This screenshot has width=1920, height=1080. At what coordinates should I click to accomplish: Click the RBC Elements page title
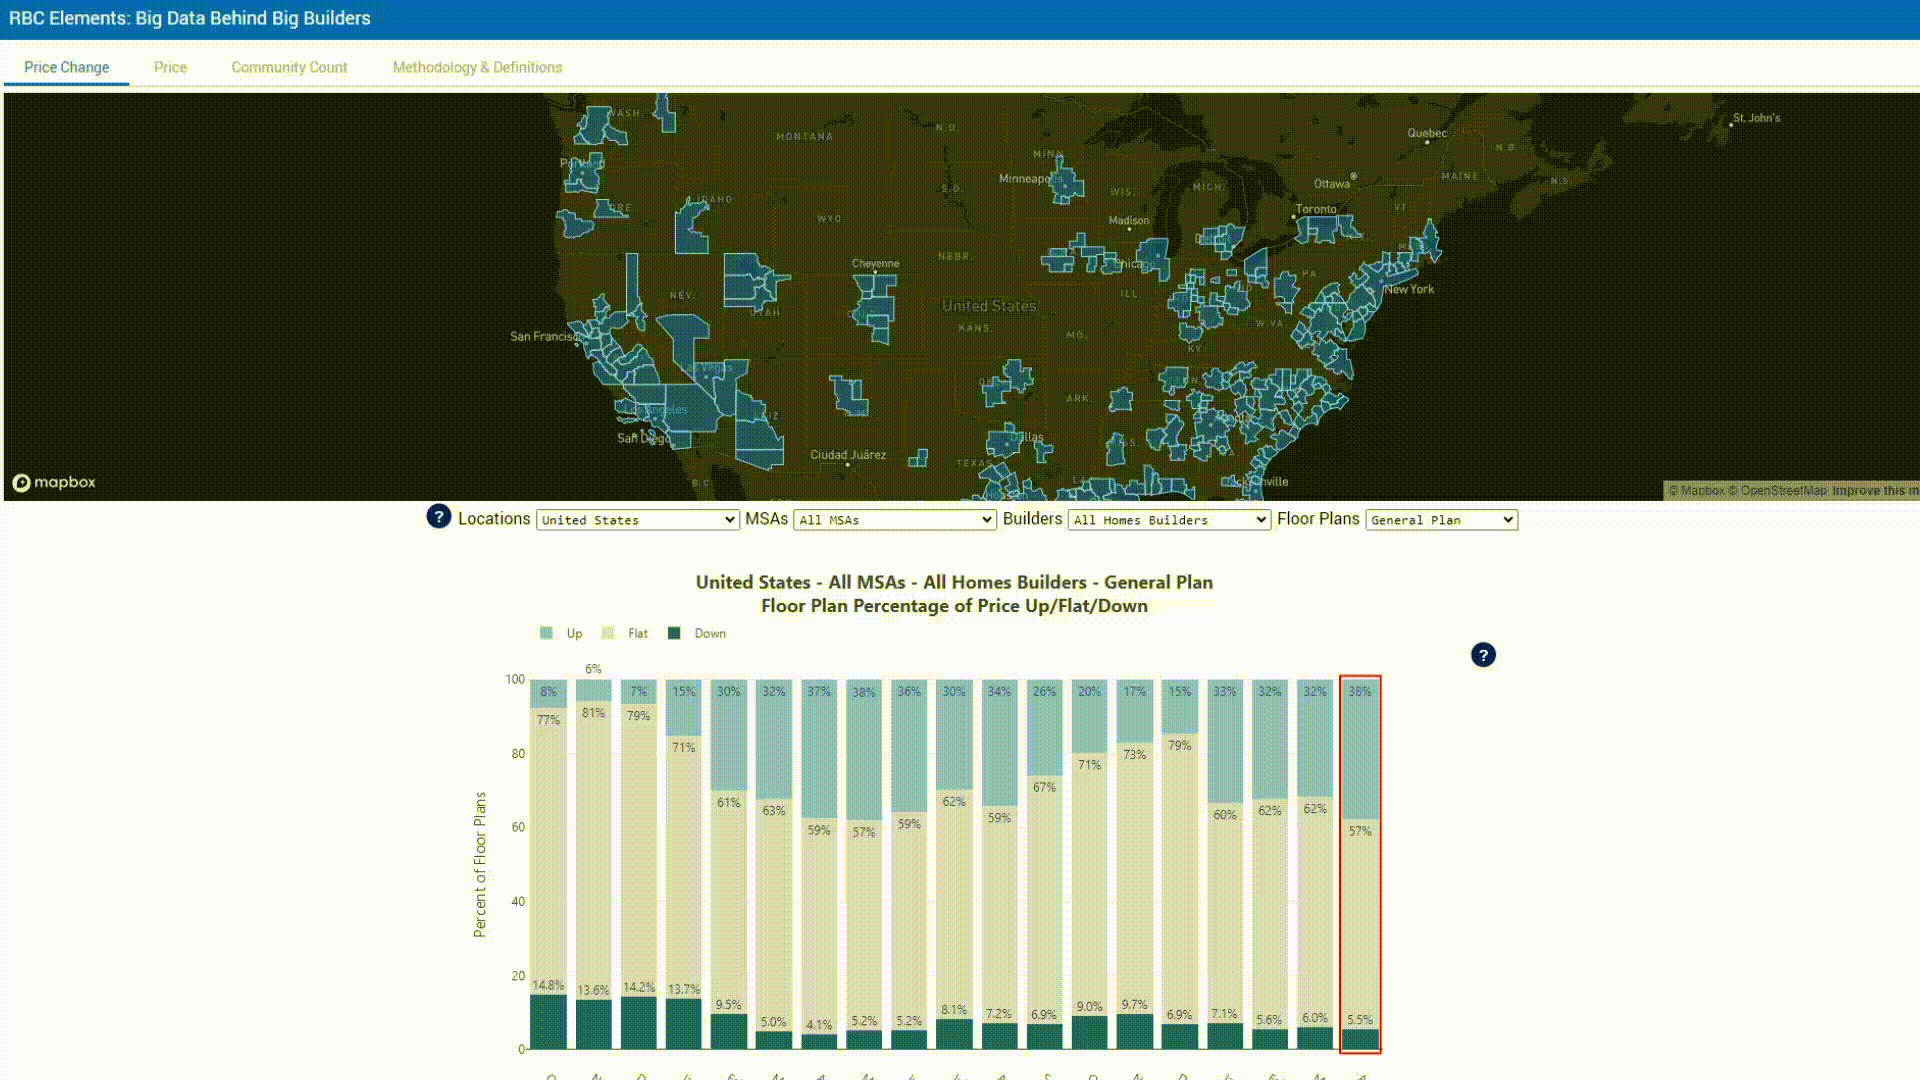[x=189, y=18]
